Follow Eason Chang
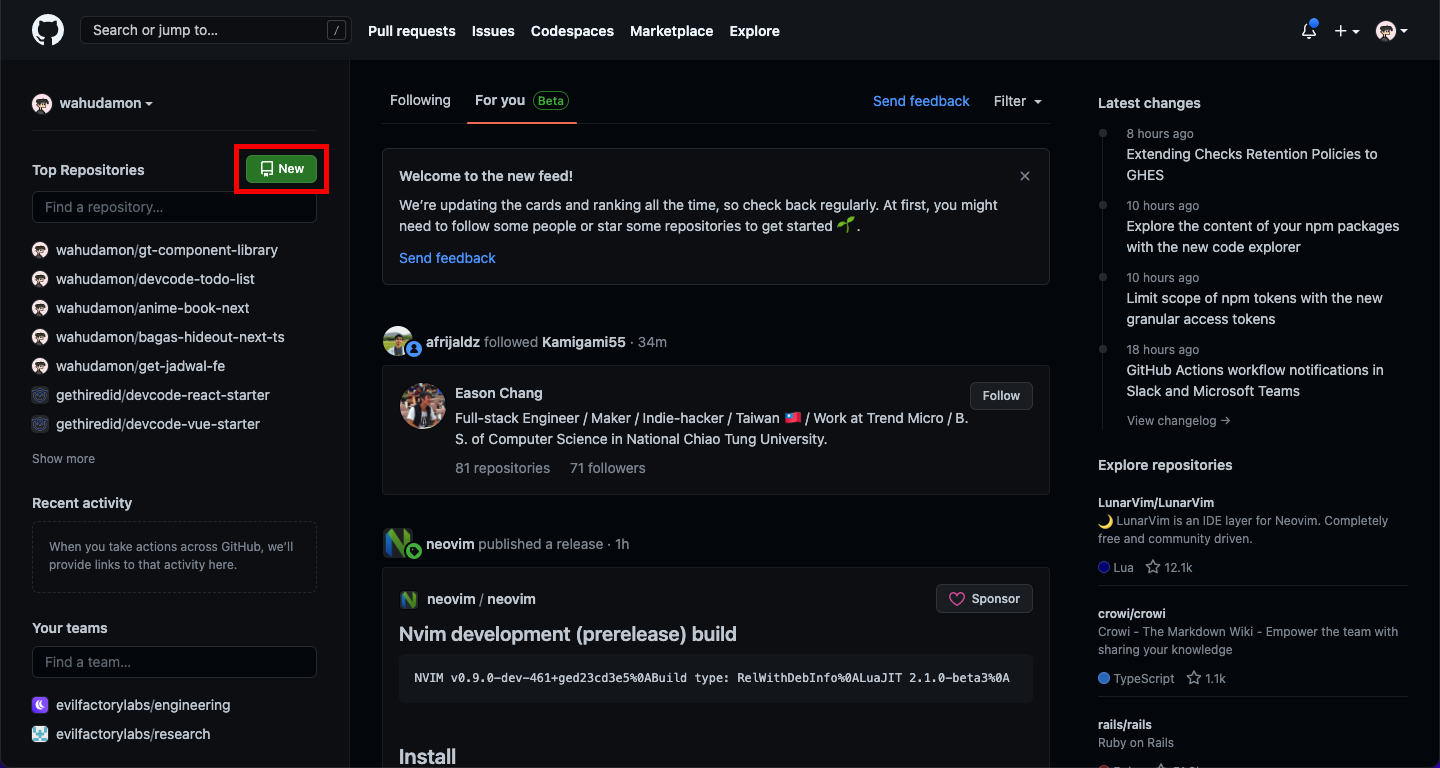Image resolution: width=1440 pixels, height=768 pixels. 1001,396
